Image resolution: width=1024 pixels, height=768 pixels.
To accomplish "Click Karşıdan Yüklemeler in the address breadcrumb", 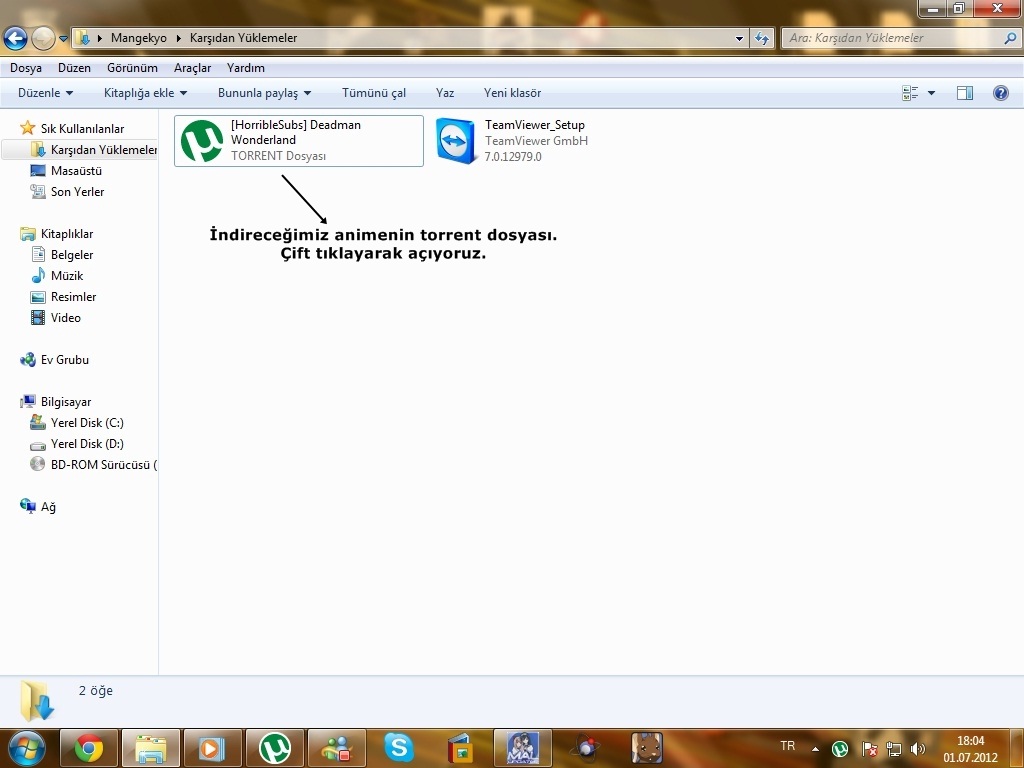I will 244,38.
